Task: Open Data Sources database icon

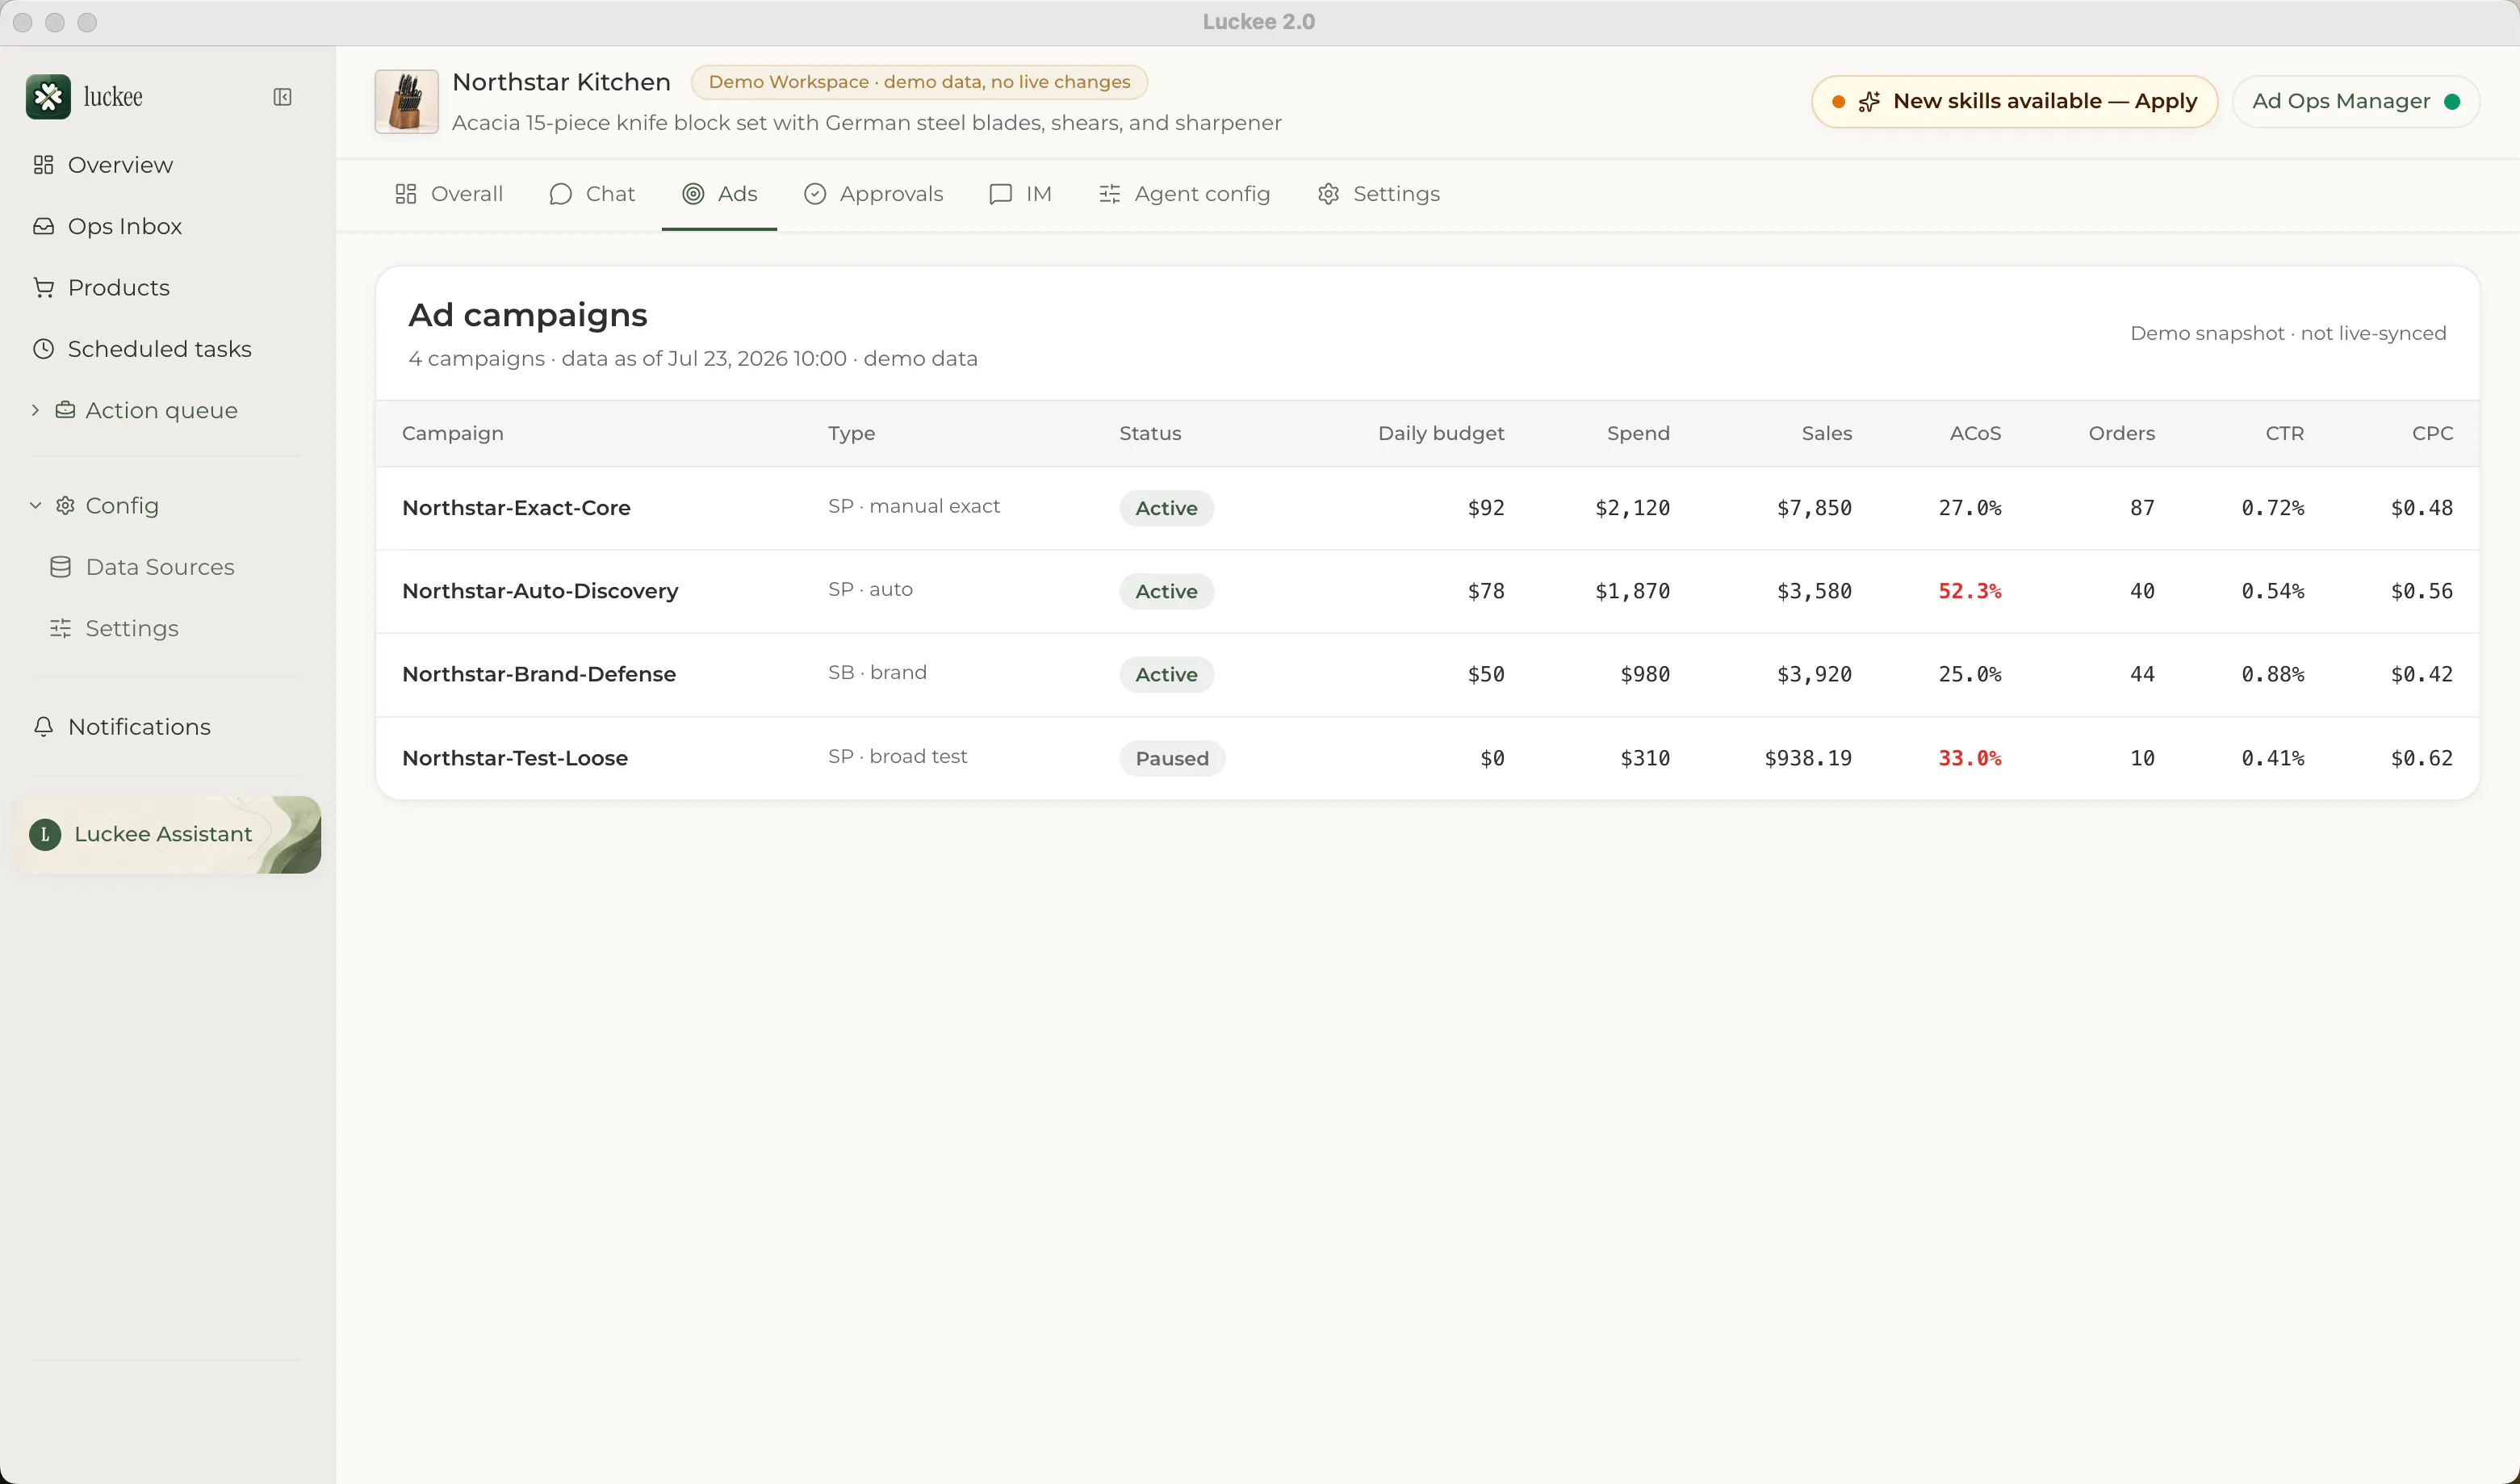Action: pyautogui.click(x=60, y=567)
